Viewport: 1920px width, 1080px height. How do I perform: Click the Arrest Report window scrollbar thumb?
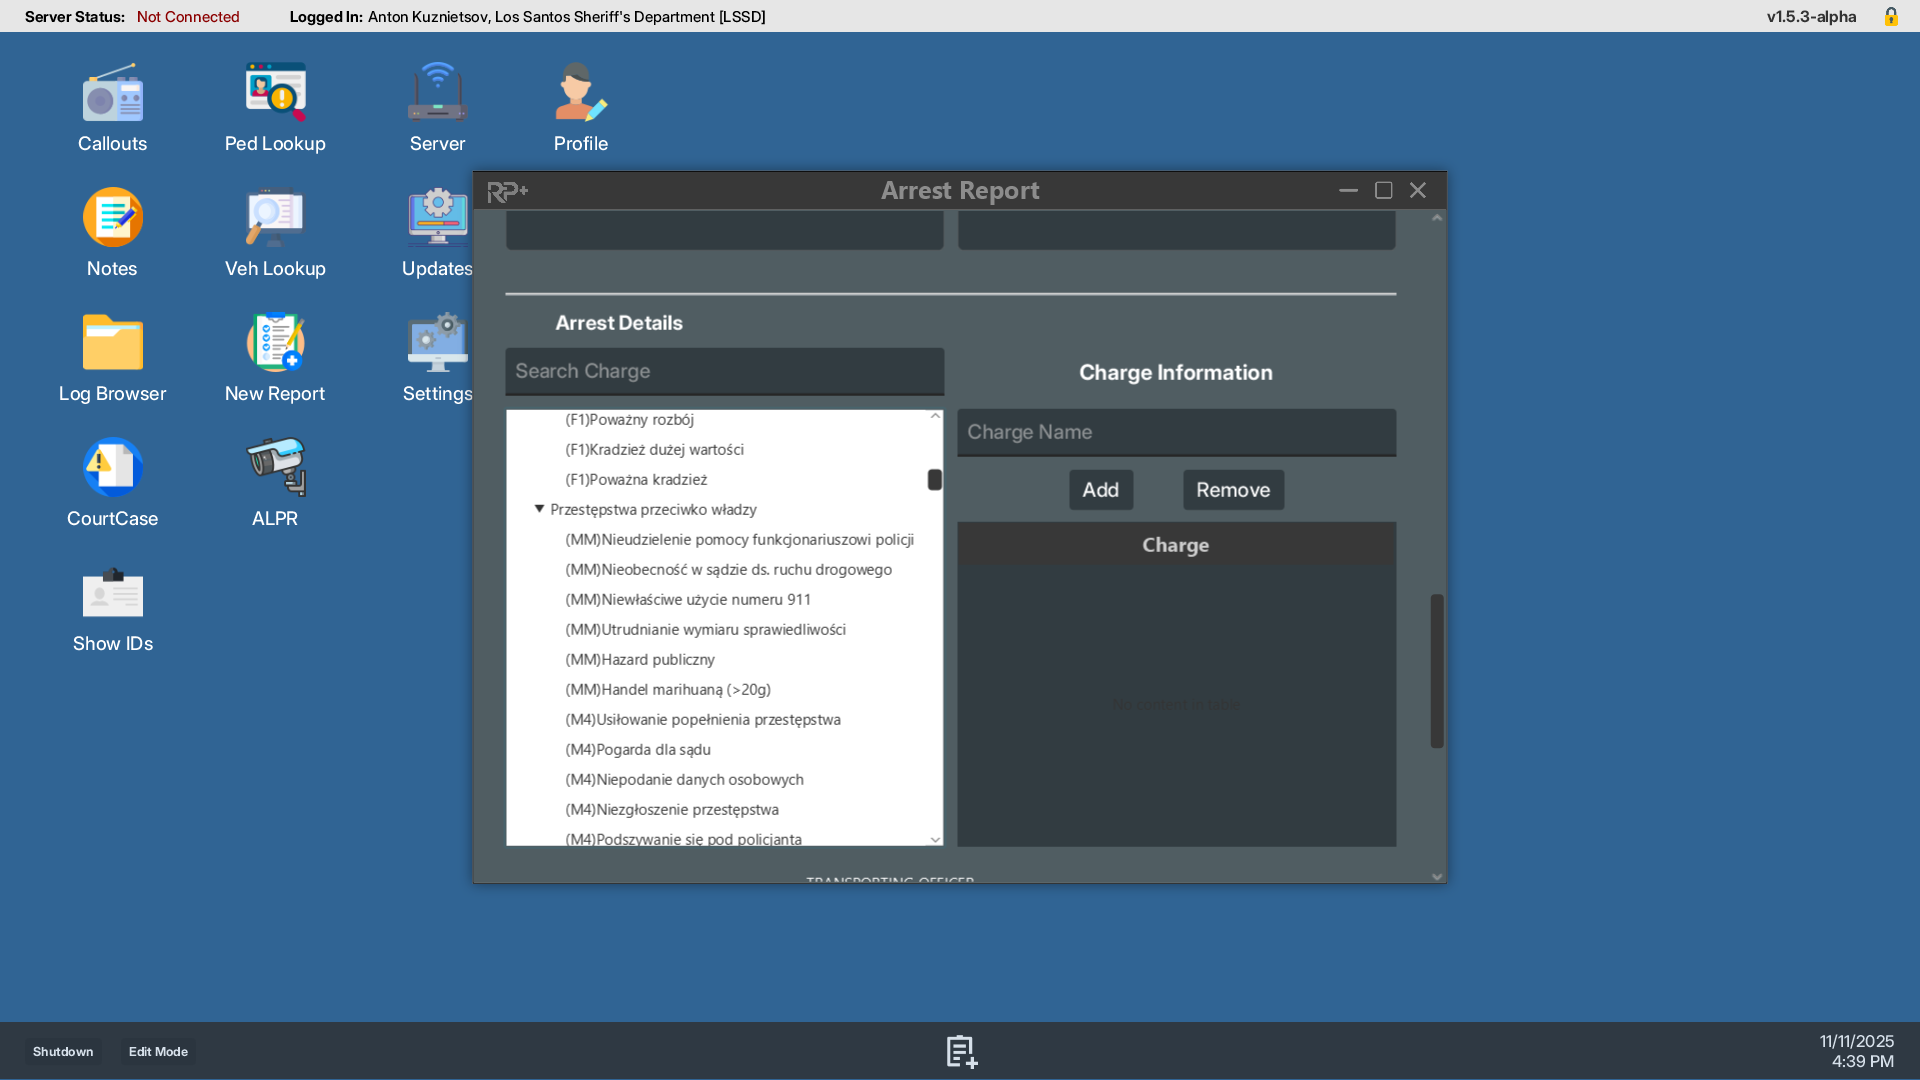click(1437, 670)
